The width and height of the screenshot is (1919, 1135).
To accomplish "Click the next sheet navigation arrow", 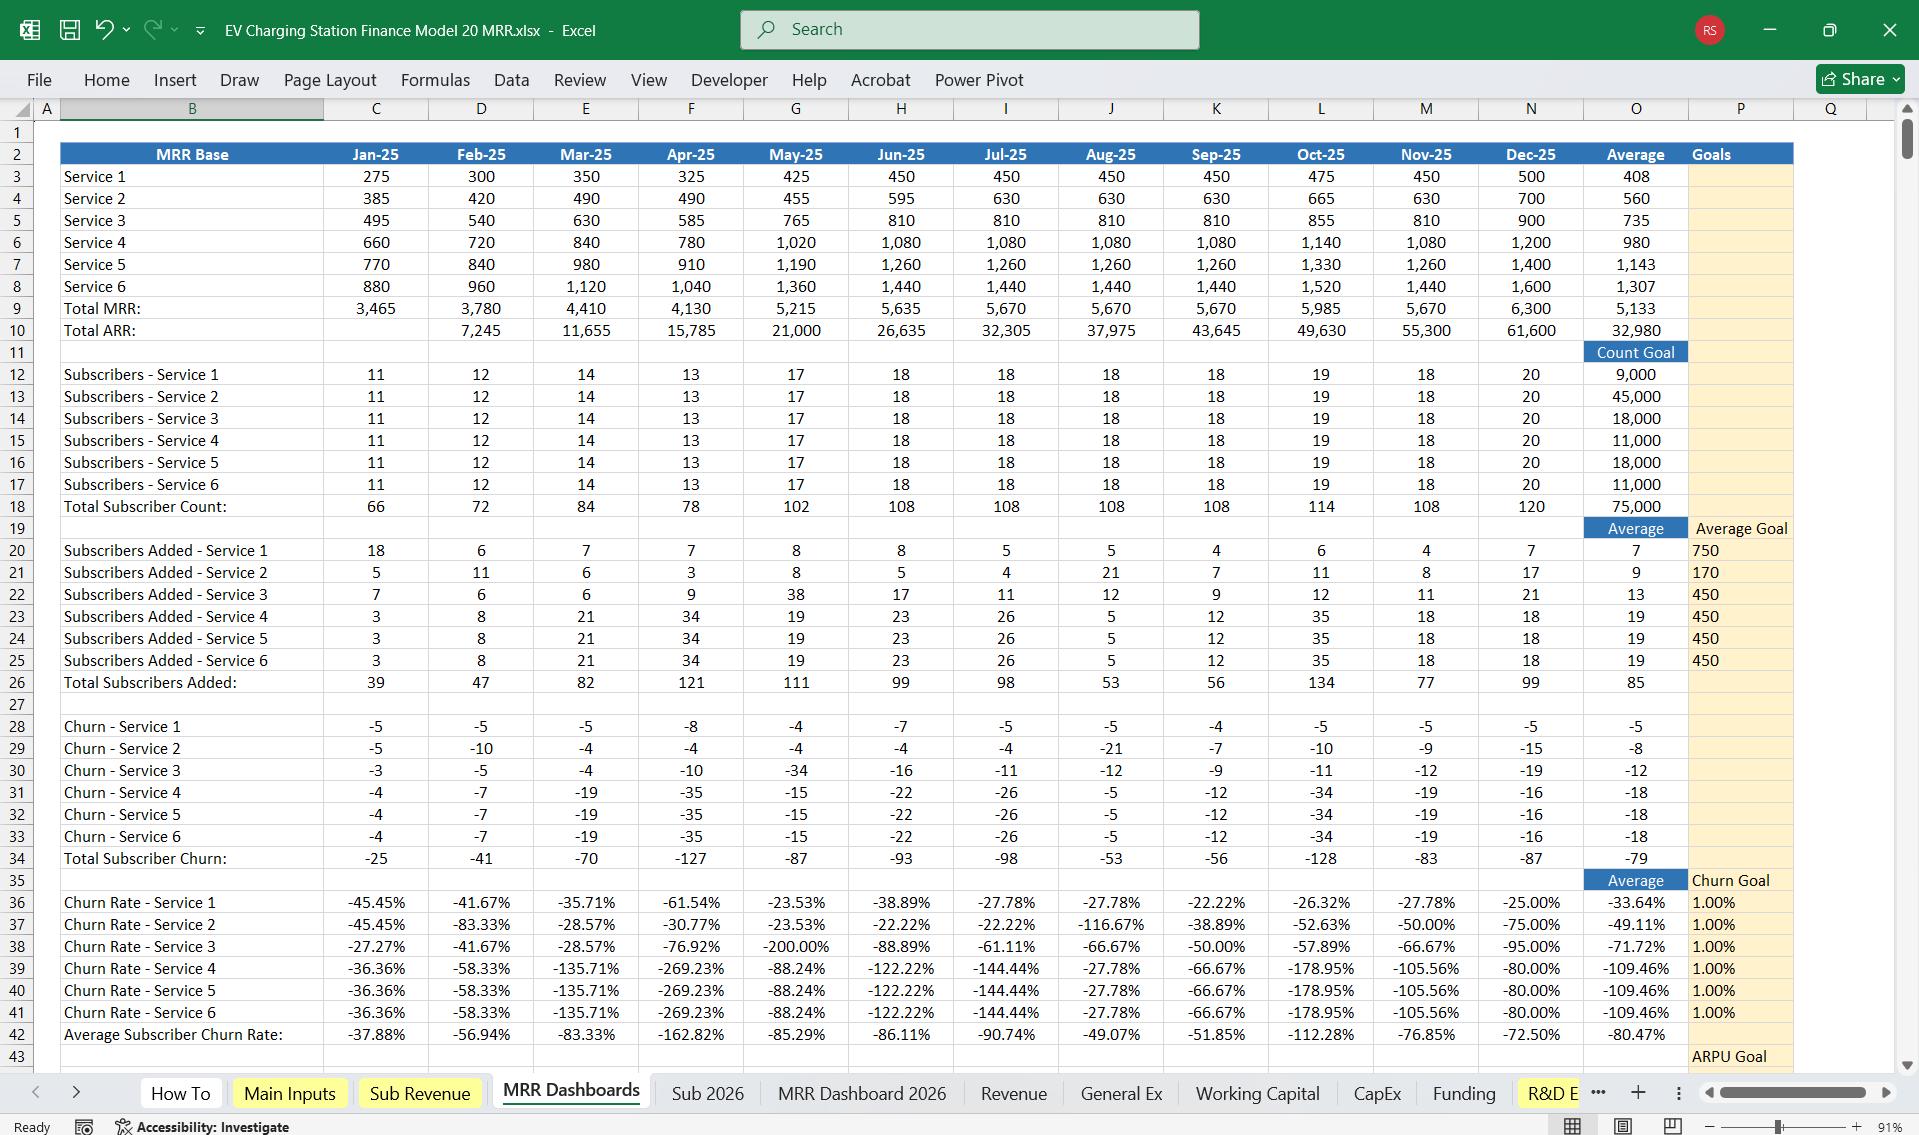I will (x=76, y=1093).
